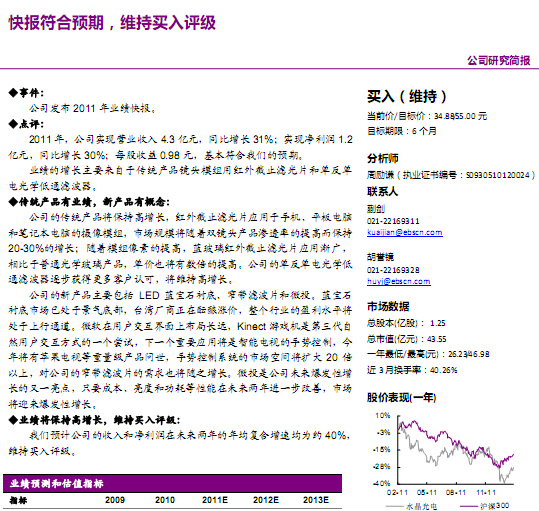The height and width of the screenshot is (511, 539).
Task: Select phone number 021-22169311
Action: [393, 221]
